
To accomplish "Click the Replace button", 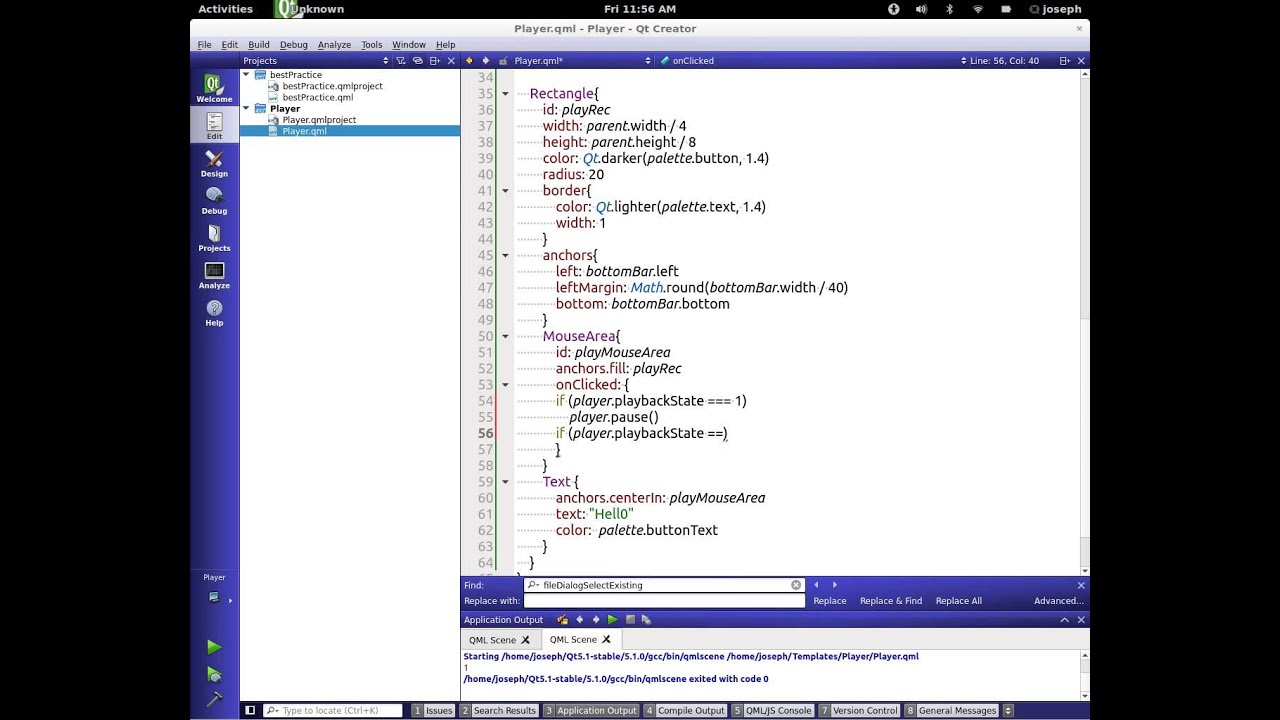I will point(830,601).
